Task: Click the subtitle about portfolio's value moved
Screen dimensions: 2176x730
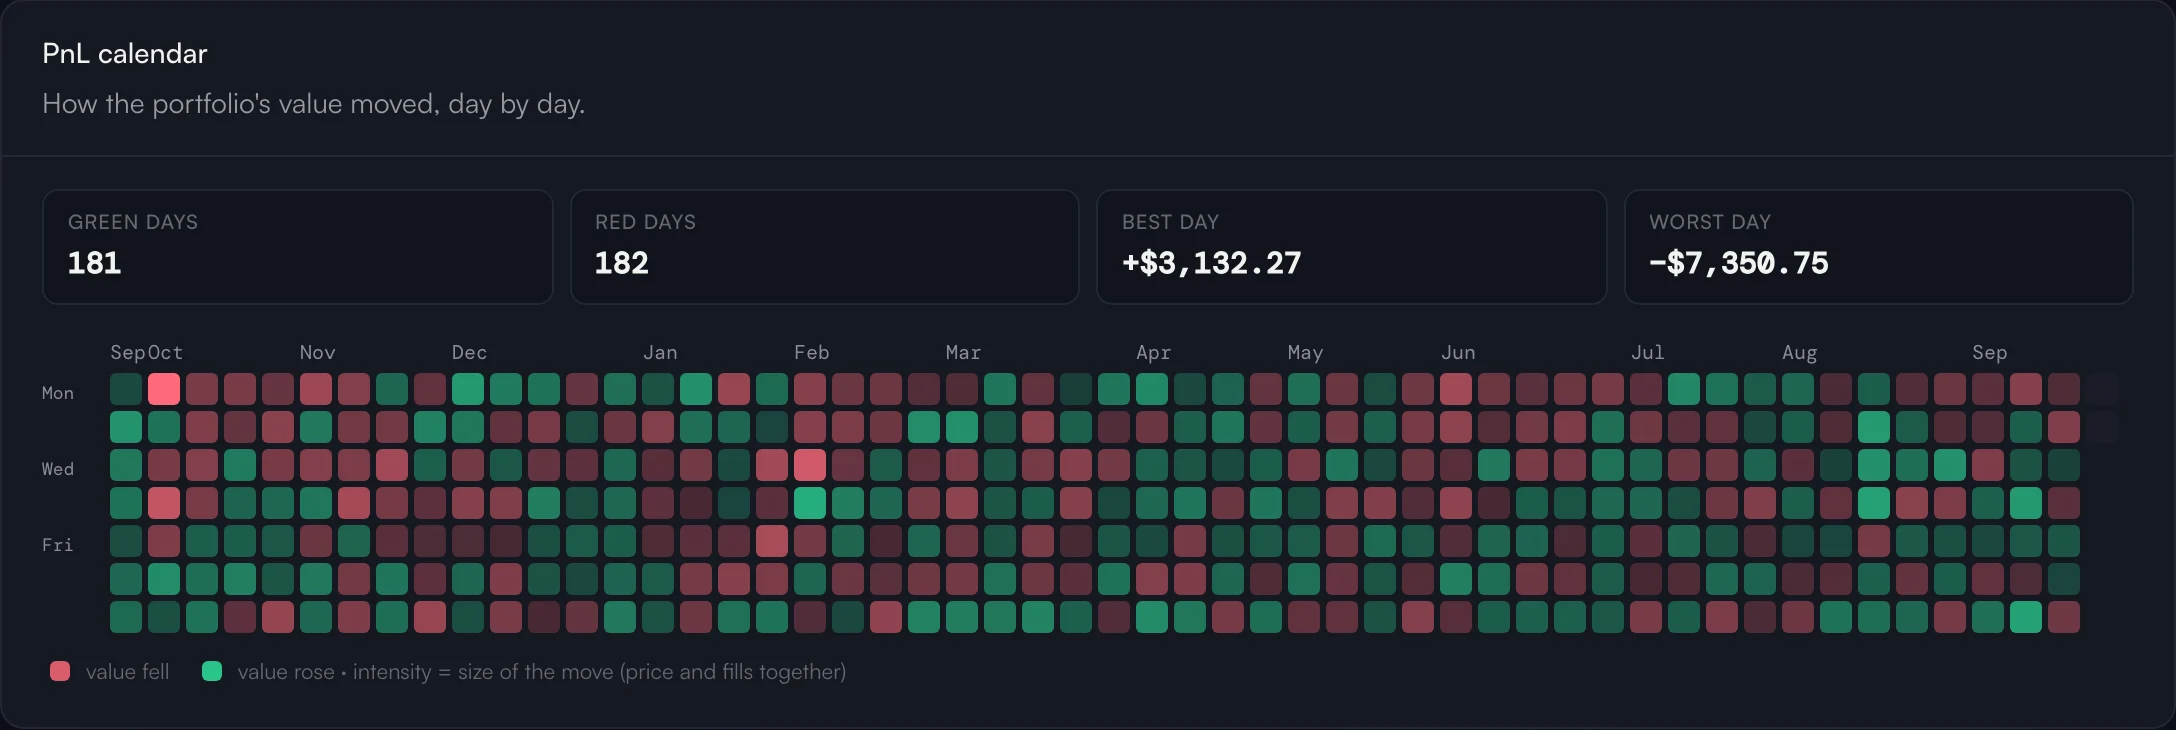Action: (x=314, y=104)
